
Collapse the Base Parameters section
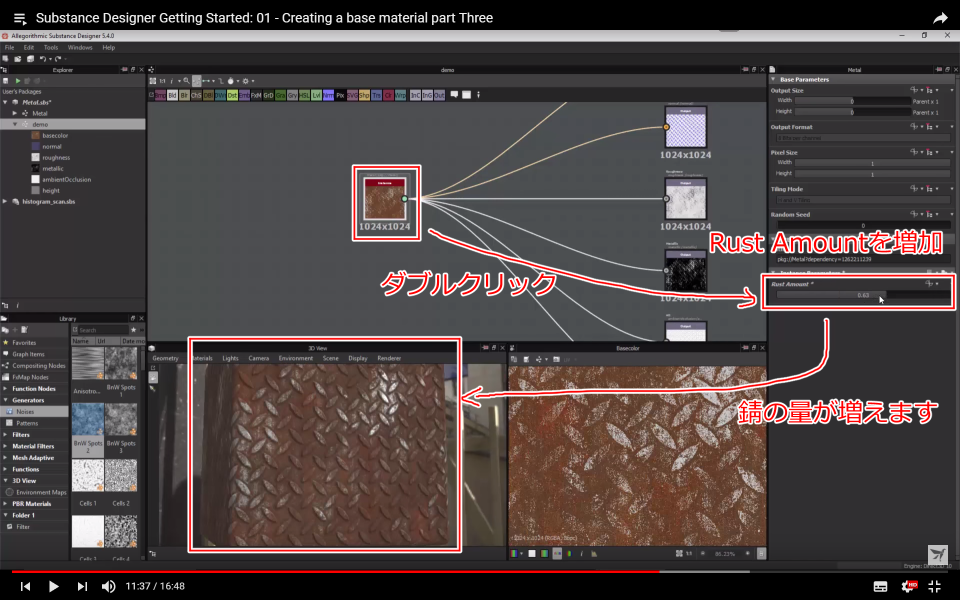point(773,80)
